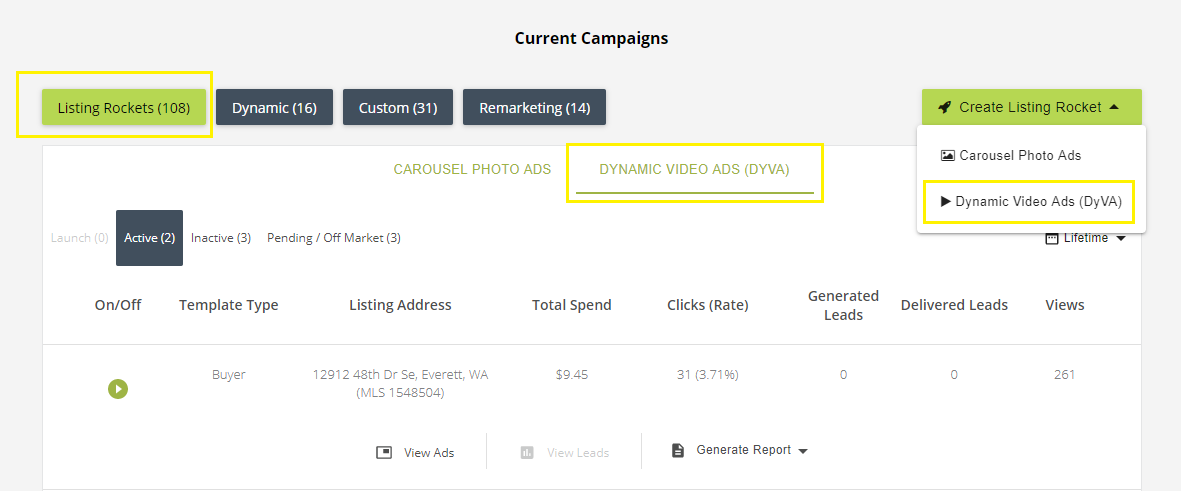The height and width of the screenshot is (491, 1181).
Task: Open the Custom (31) campaigns
Action: pos(397,107)
